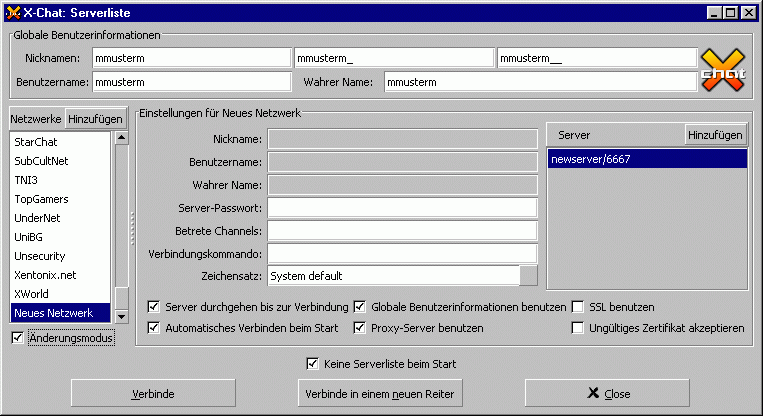The height and width of the screenshot is (416, 763).
Task: Choose XWorld in network list
Action: 60,294
